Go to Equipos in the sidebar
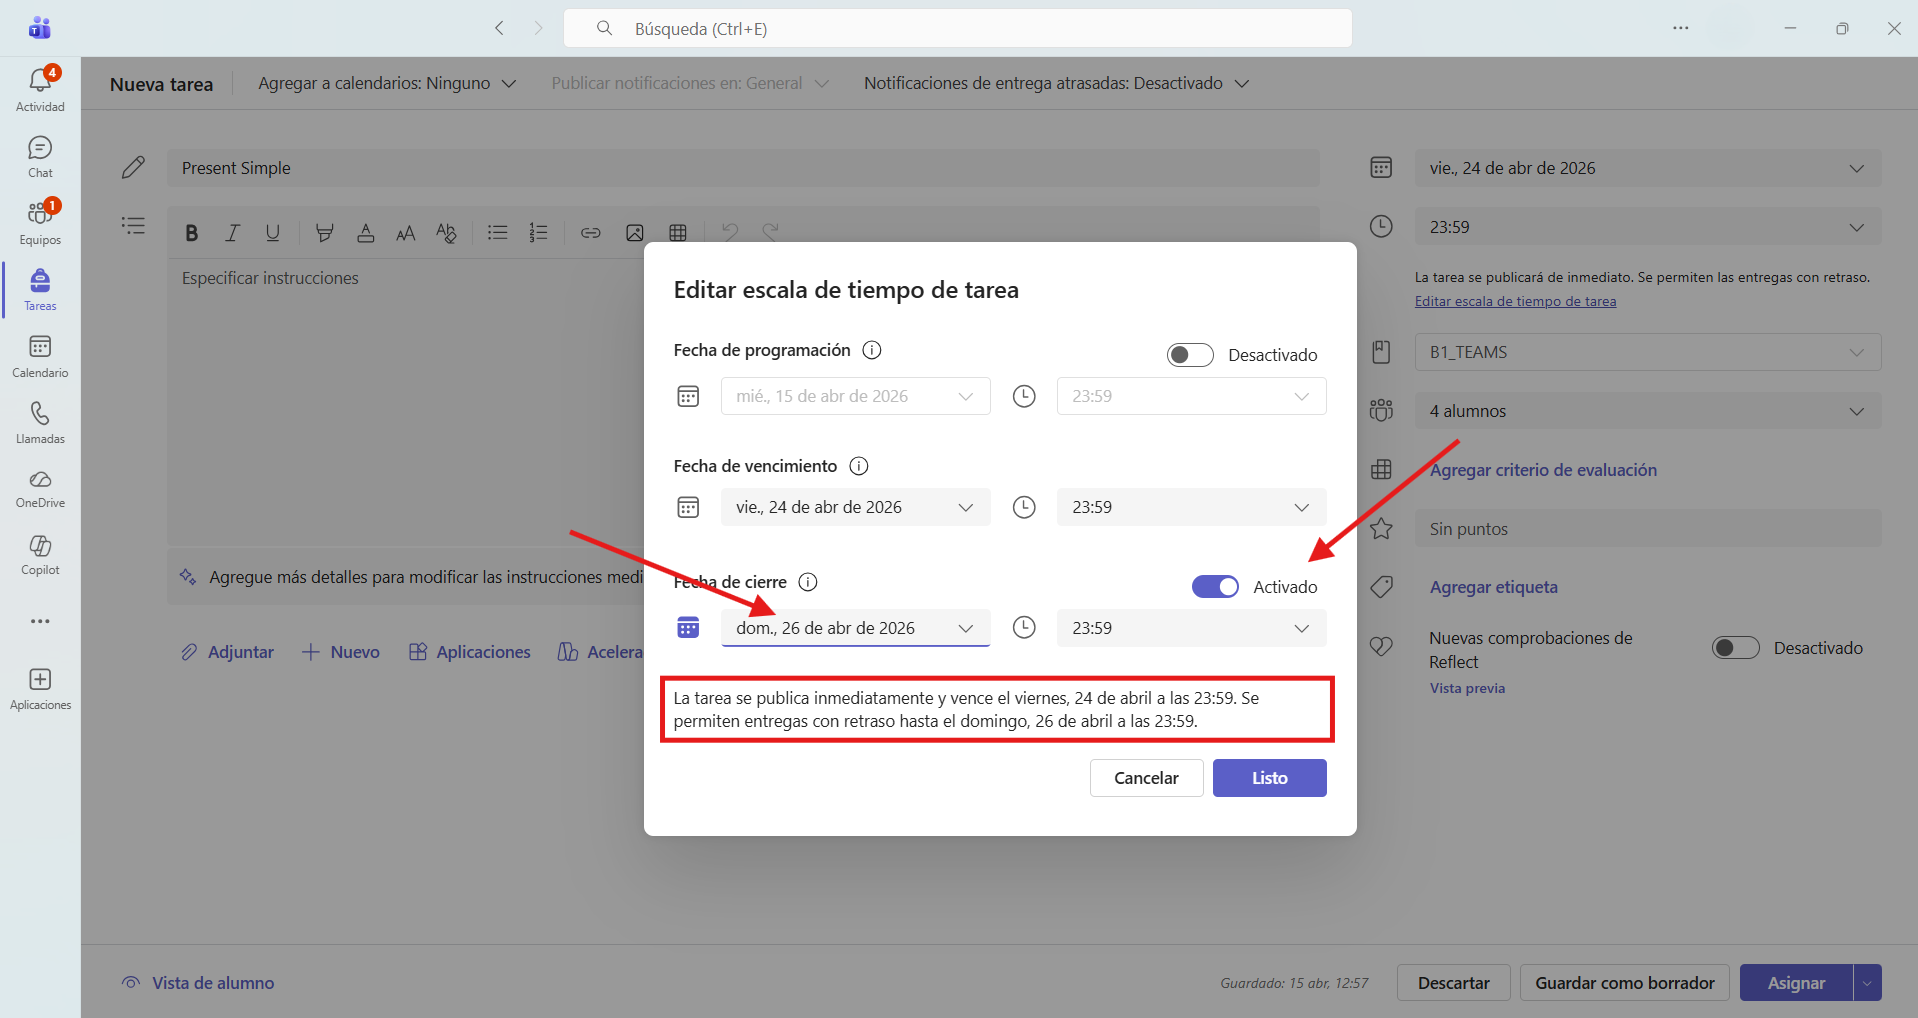Viewport: 1918px width, 1018px height. tap(40, 223)
